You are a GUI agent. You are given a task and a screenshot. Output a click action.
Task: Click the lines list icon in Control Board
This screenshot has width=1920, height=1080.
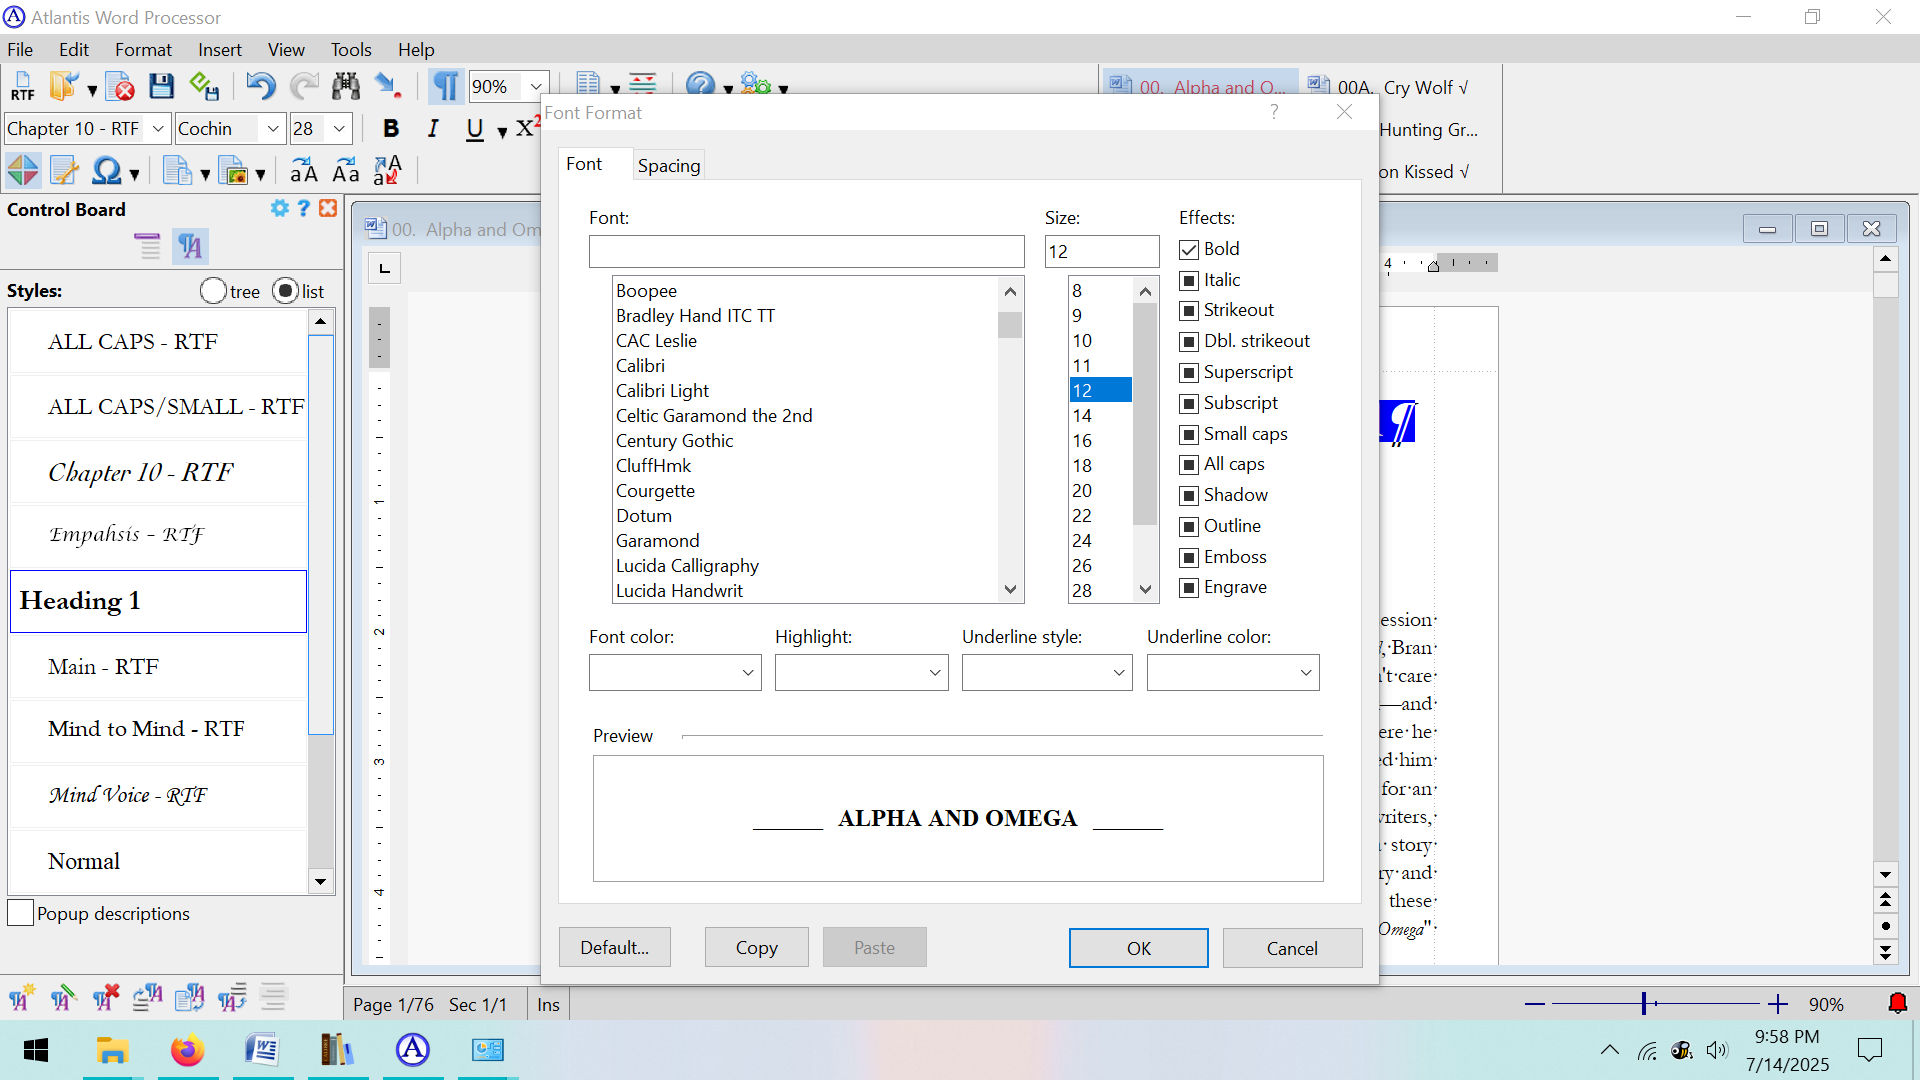147,246
